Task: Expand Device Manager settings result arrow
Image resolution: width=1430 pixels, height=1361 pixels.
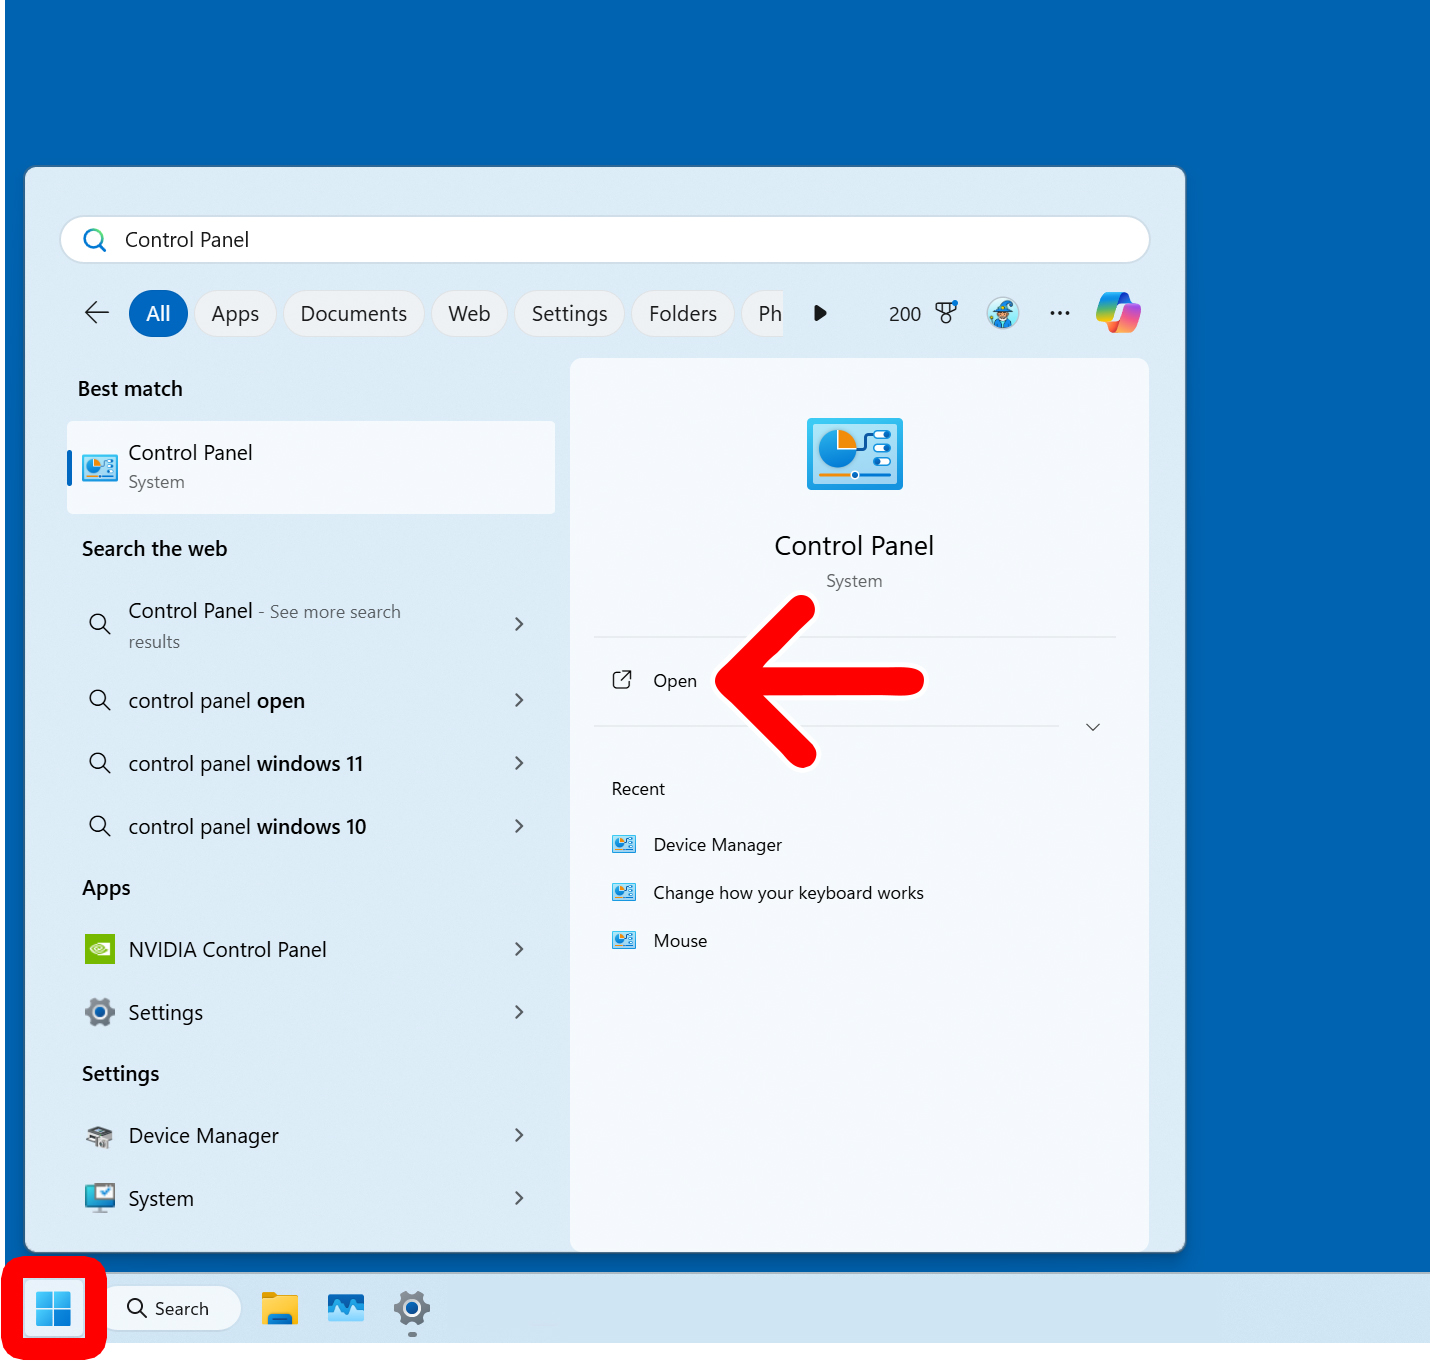Action: 519,1135
